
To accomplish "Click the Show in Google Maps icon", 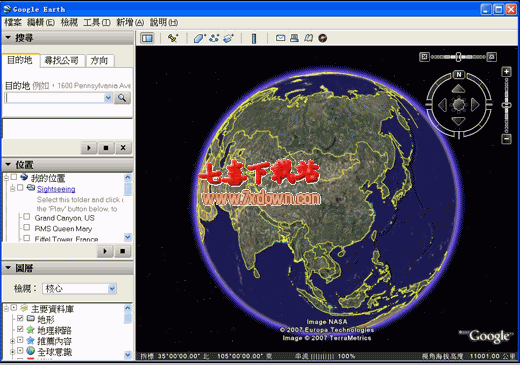I will [x=309, y=38].
